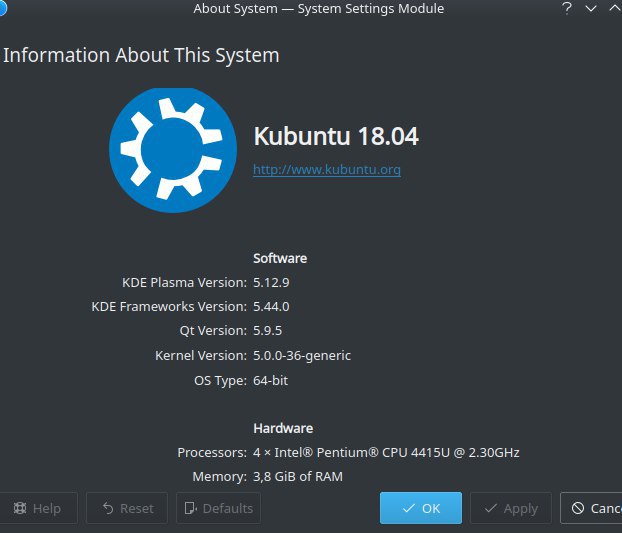622x533 pixels.
Task: Click the up chevron maximize icon in title bar
Action: (614, 8)
